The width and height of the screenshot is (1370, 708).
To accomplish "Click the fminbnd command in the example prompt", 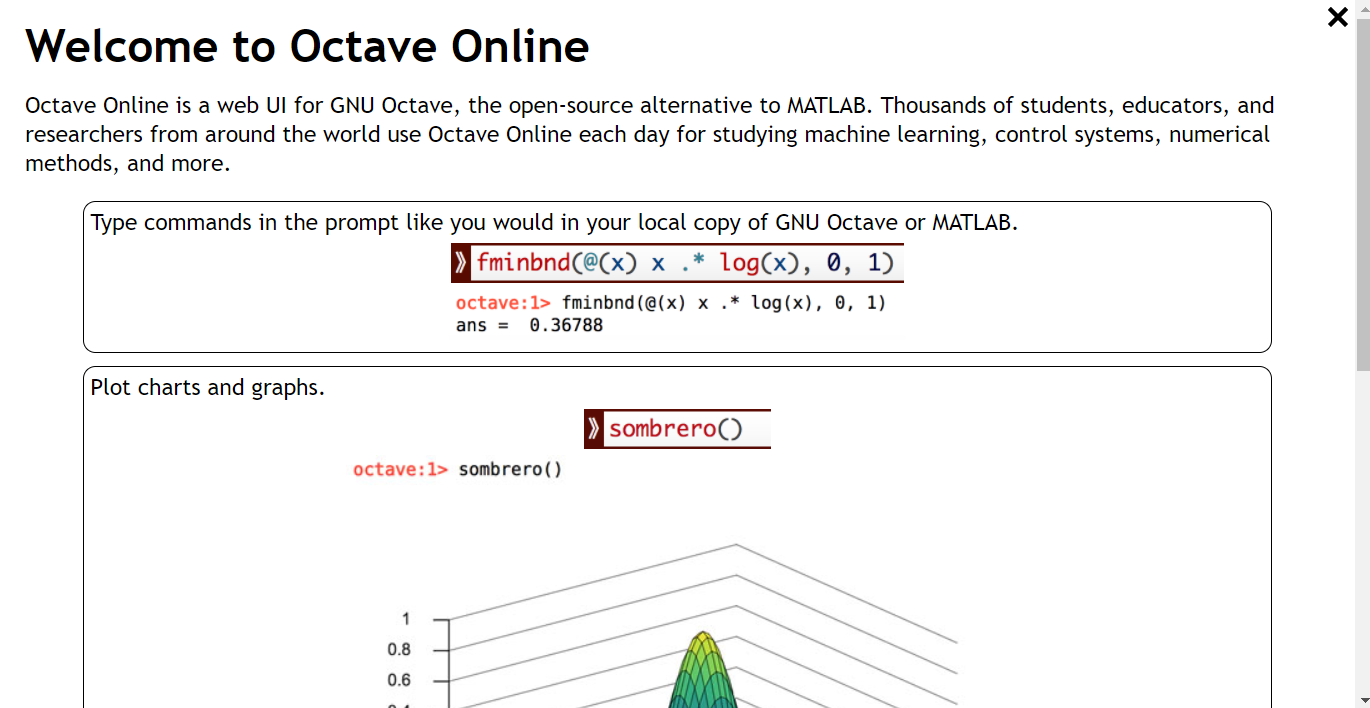I will [x=685, y=263].
